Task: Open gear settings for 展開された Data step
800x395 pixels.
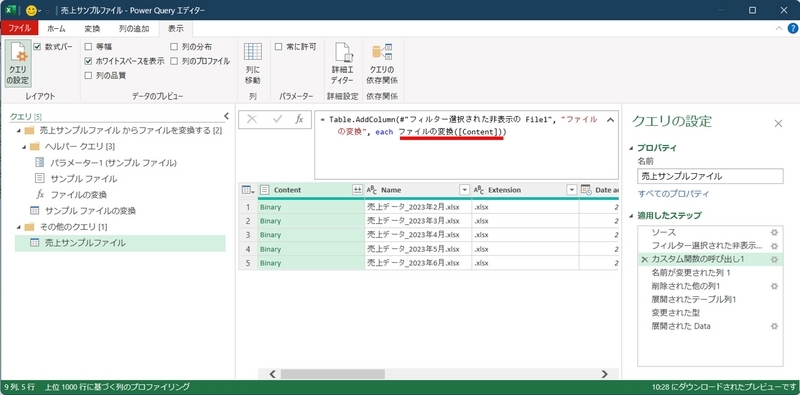Action: tap(774, 326)
